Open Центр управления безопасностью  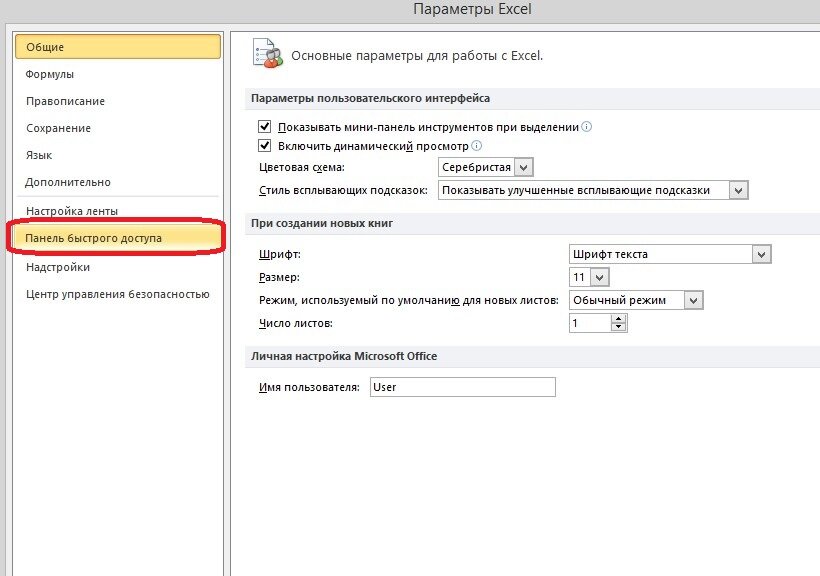(118, 294)
